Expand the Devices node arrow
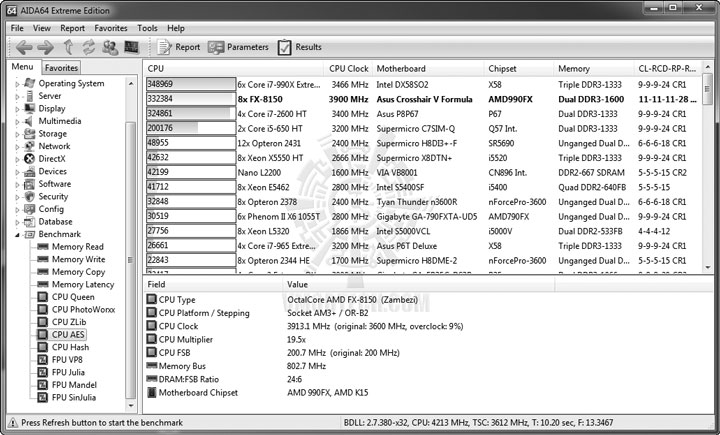This screenshot has height=435, width=720. click(x=17, y=172)
